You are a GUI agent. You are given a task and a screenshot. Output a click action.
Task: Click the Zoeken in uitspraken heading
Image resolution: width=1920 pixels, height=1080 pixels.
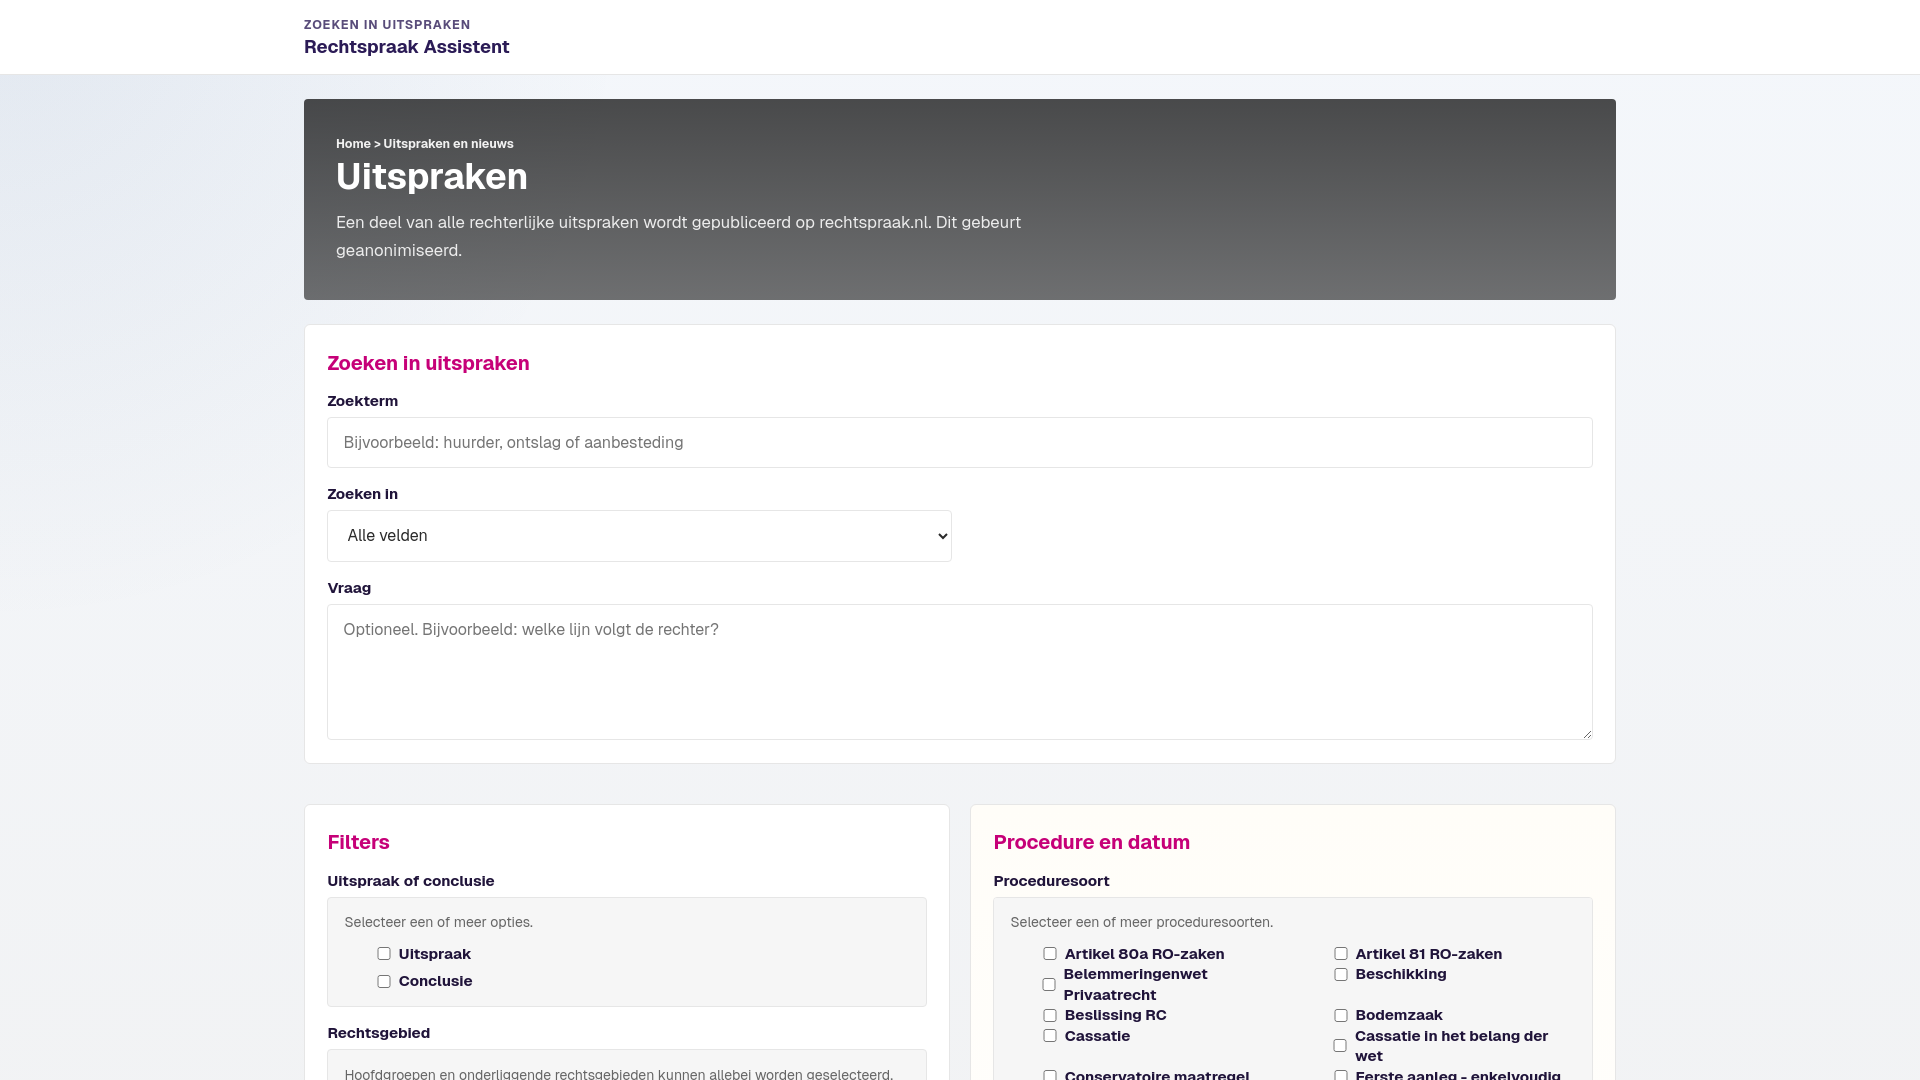click(x=428, y=364)
